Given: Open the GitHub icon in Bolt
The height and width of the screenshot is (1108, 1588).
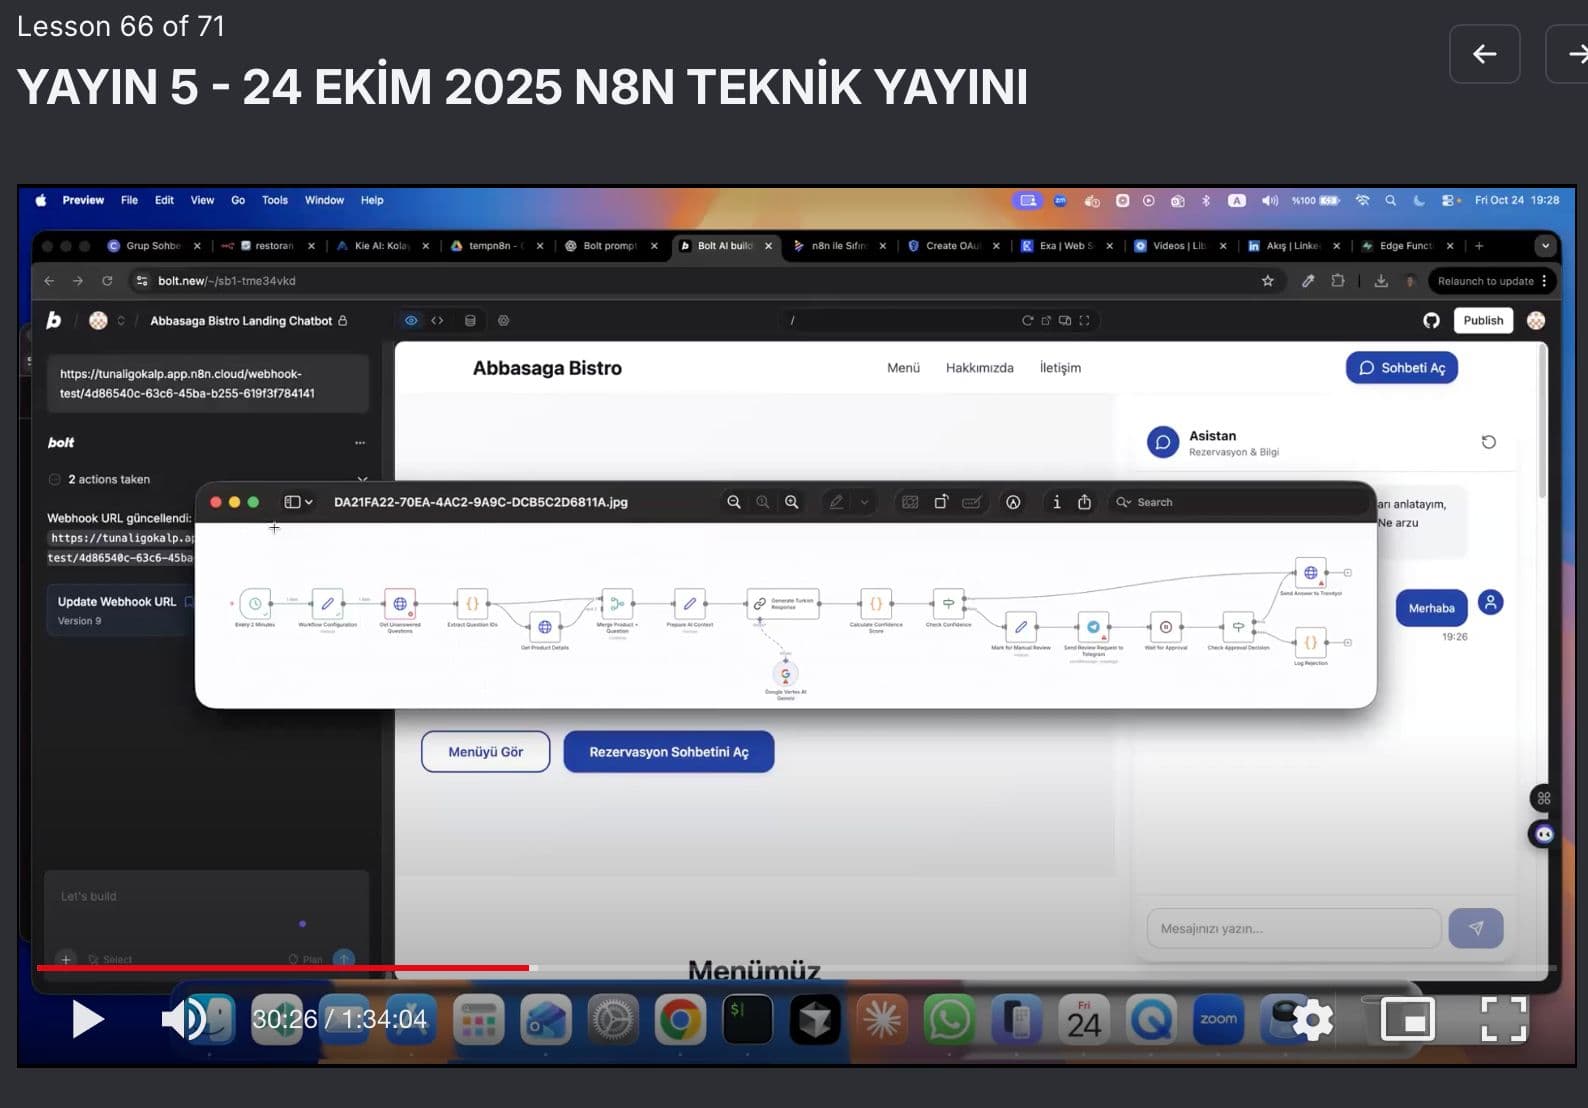Looking at the screenshot, I should tap(1431, 321).
